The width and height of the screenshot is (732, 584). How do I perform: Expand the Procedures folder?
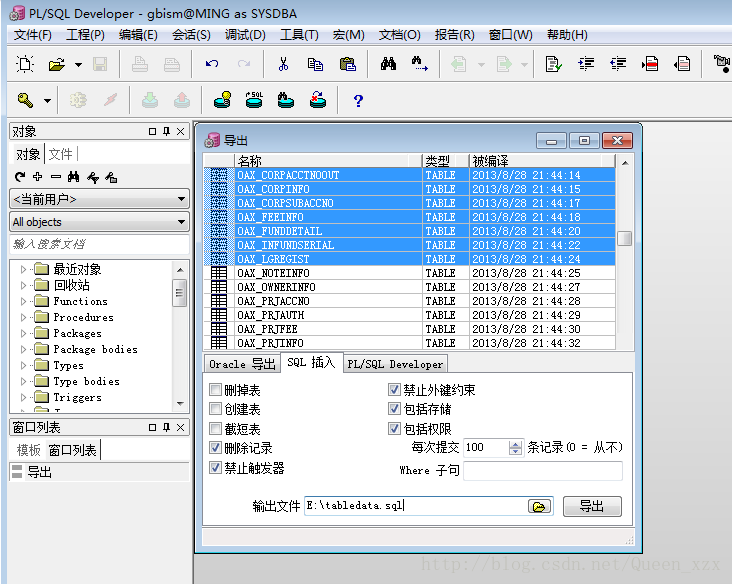tap(23, 317)
